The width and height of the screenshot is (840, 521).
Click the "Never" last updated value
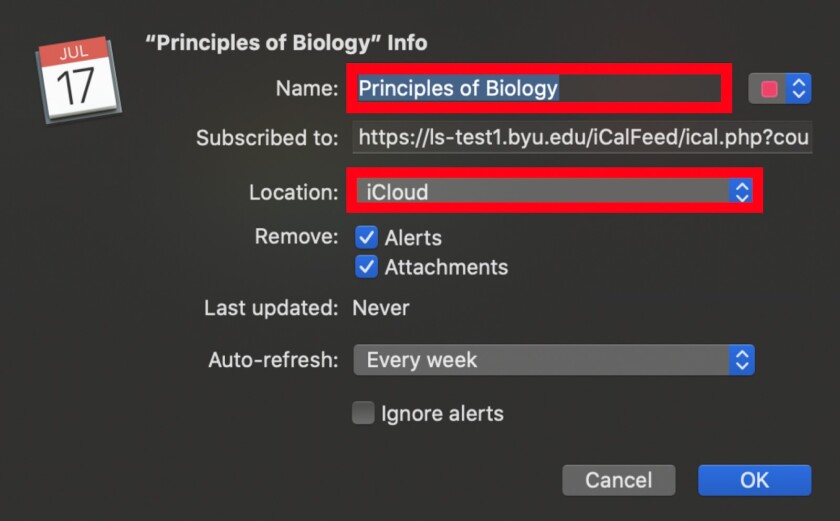(380, 308)
